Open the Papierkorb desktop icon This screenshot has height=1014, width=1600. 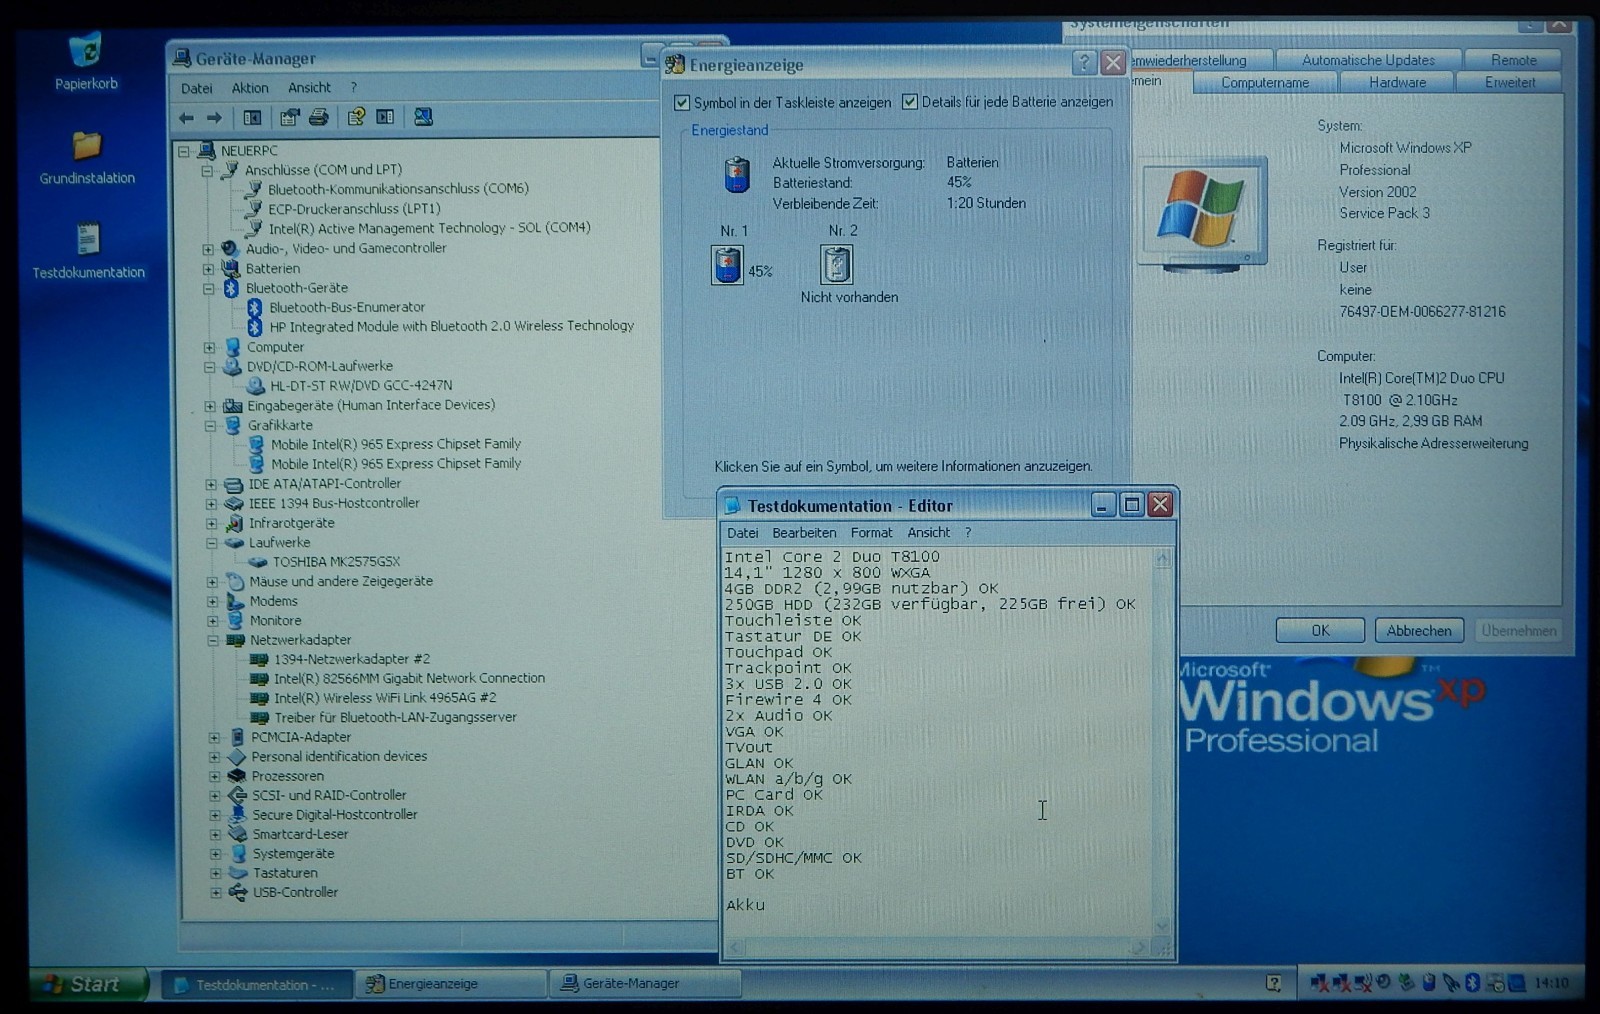[86, 61]
